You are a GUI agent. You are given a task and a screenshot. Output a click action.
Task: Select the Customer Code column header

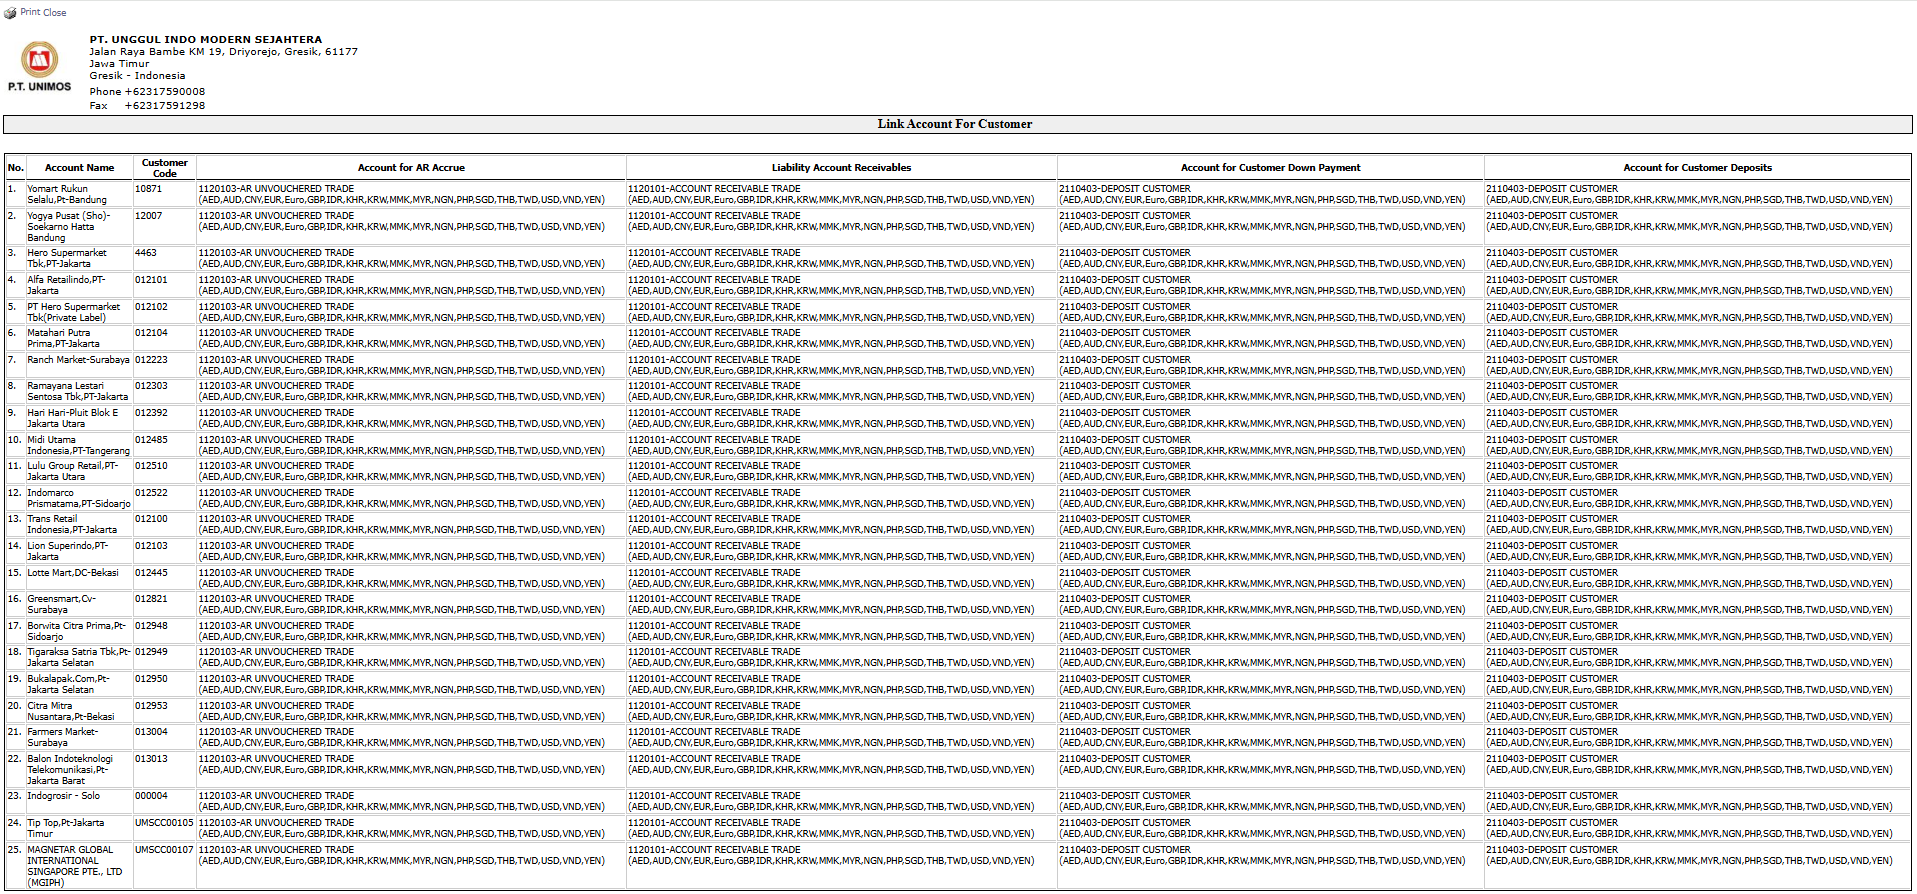click(x=164, y=168)
